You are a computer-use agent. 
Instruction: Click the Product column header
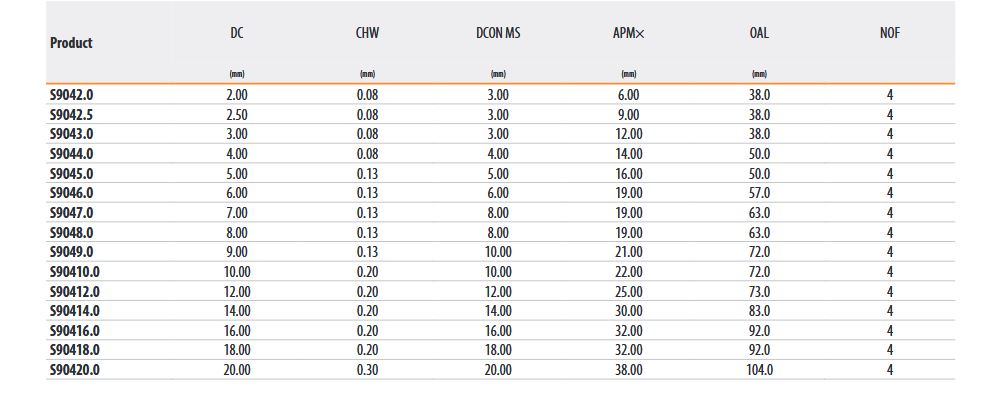pyautogui.click(x=71, y=43)
